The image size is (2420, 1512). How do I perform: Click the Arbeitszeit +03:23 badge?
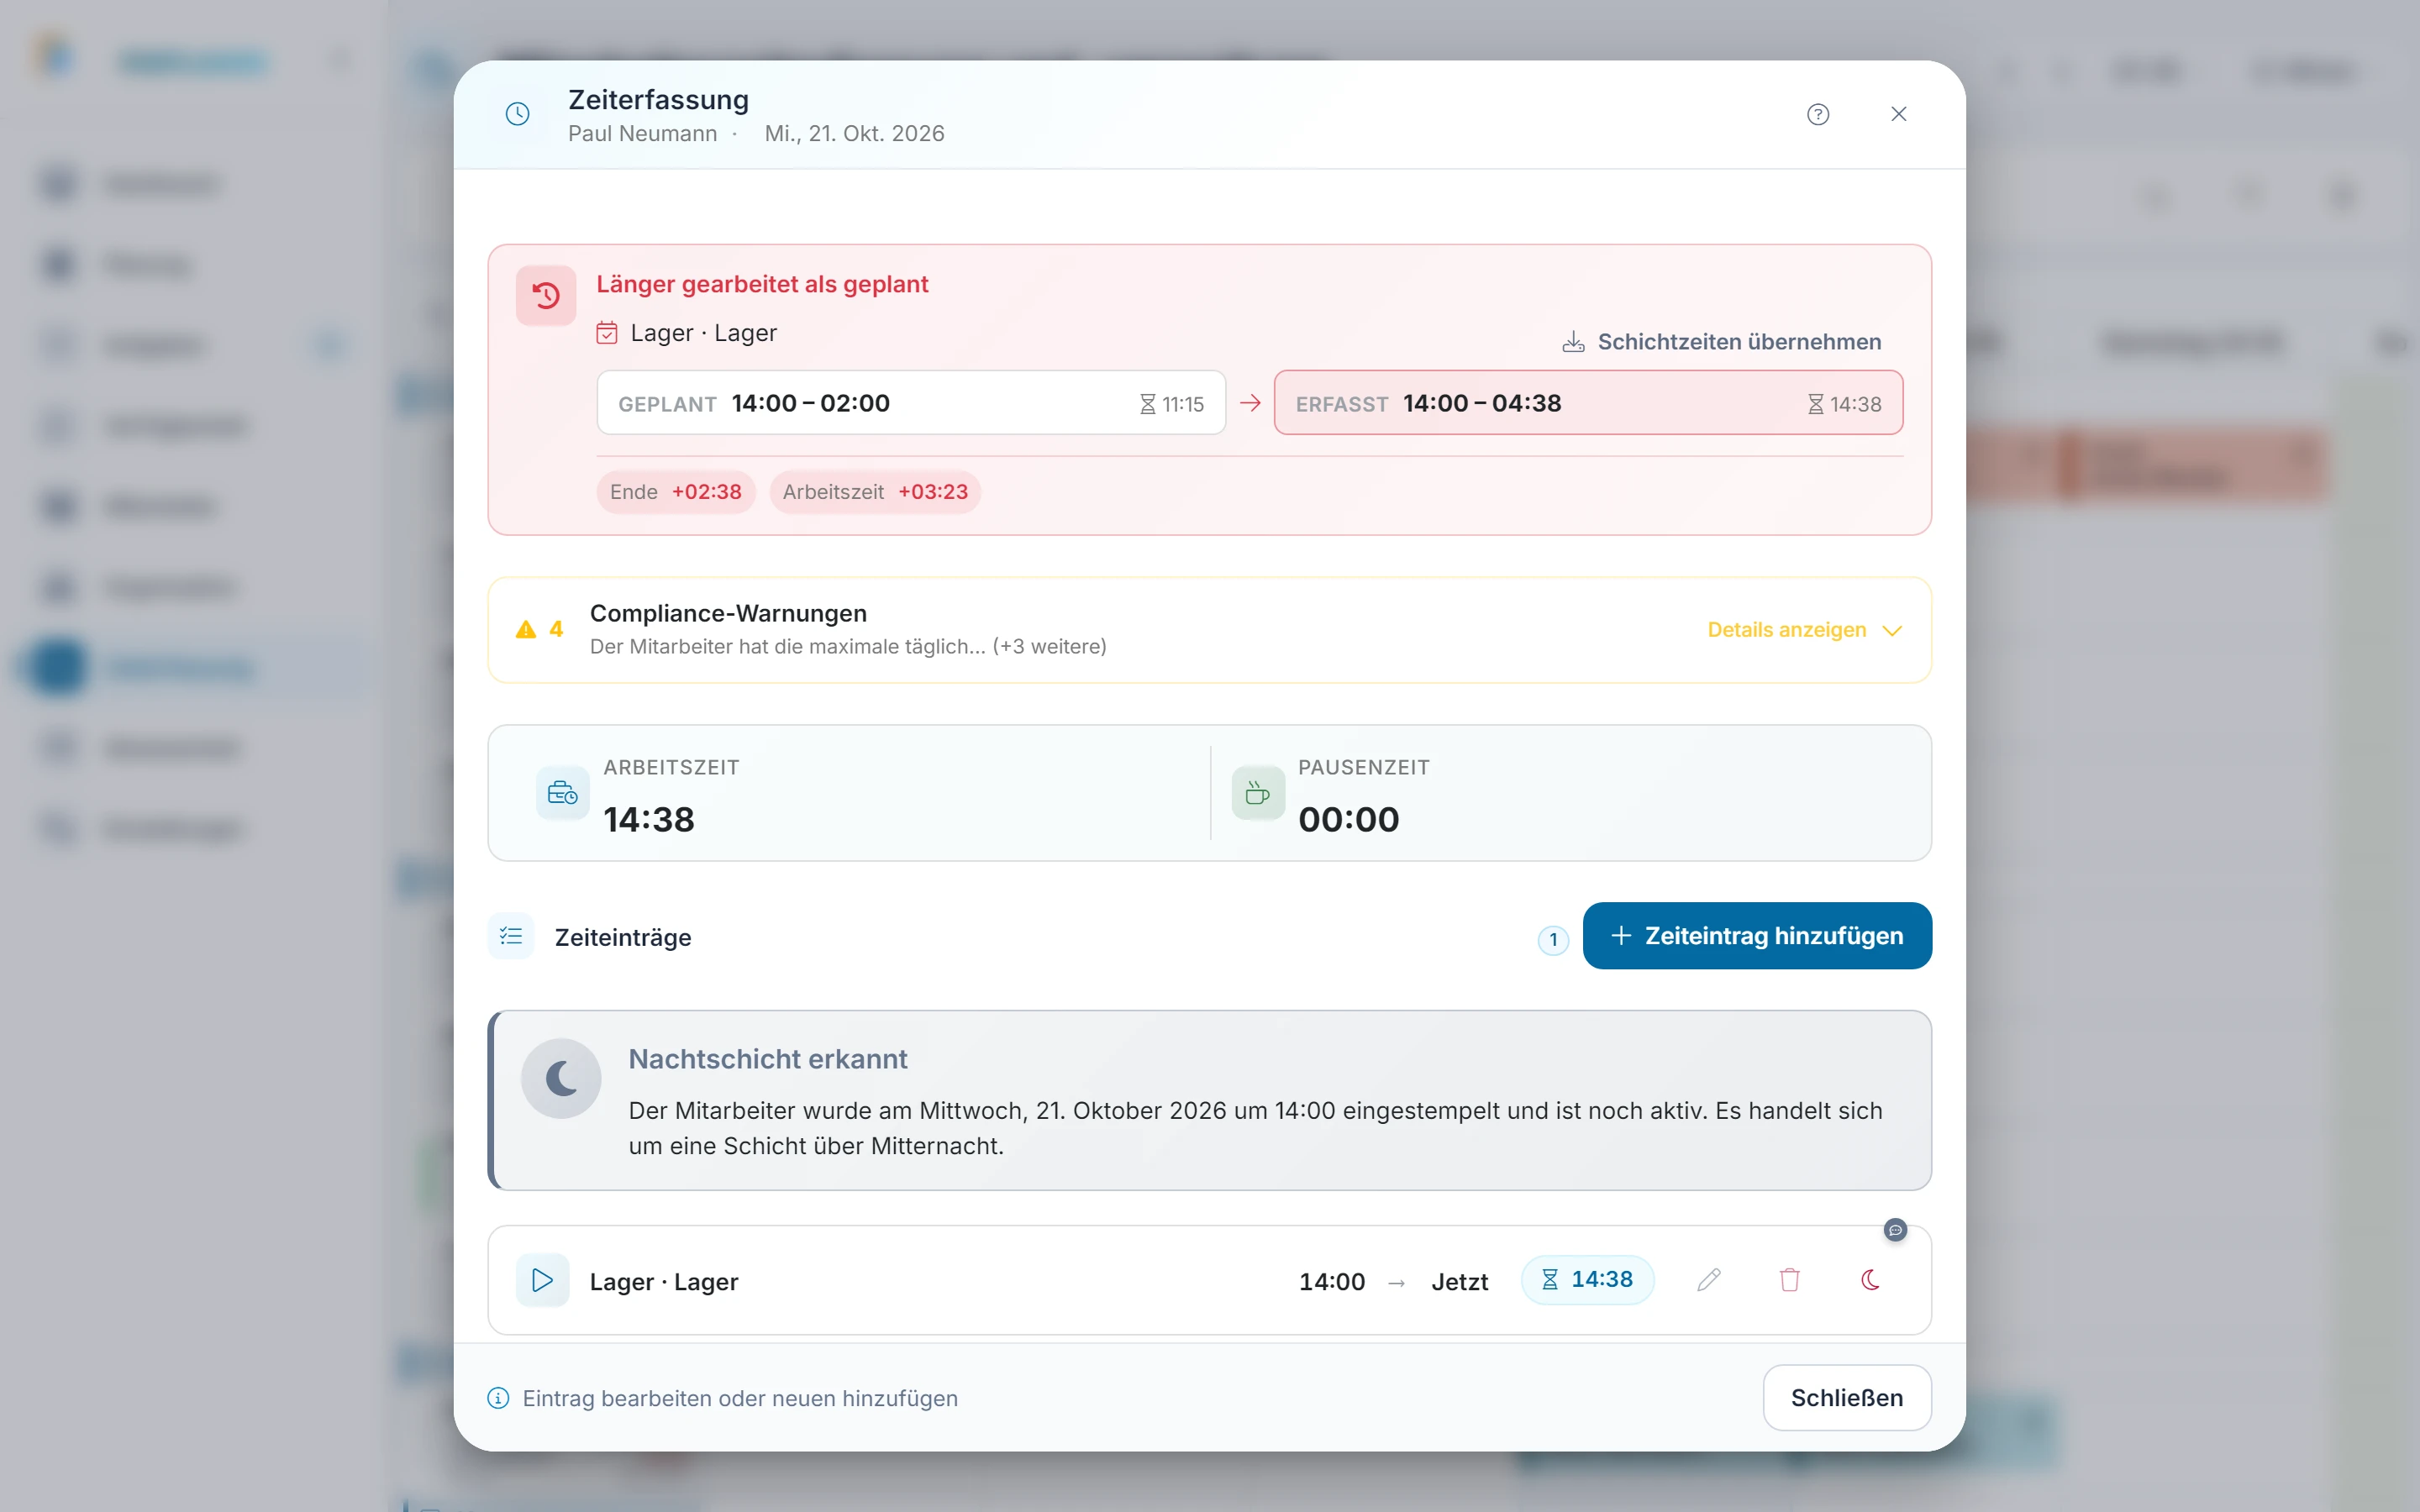[x=875, y=492]
